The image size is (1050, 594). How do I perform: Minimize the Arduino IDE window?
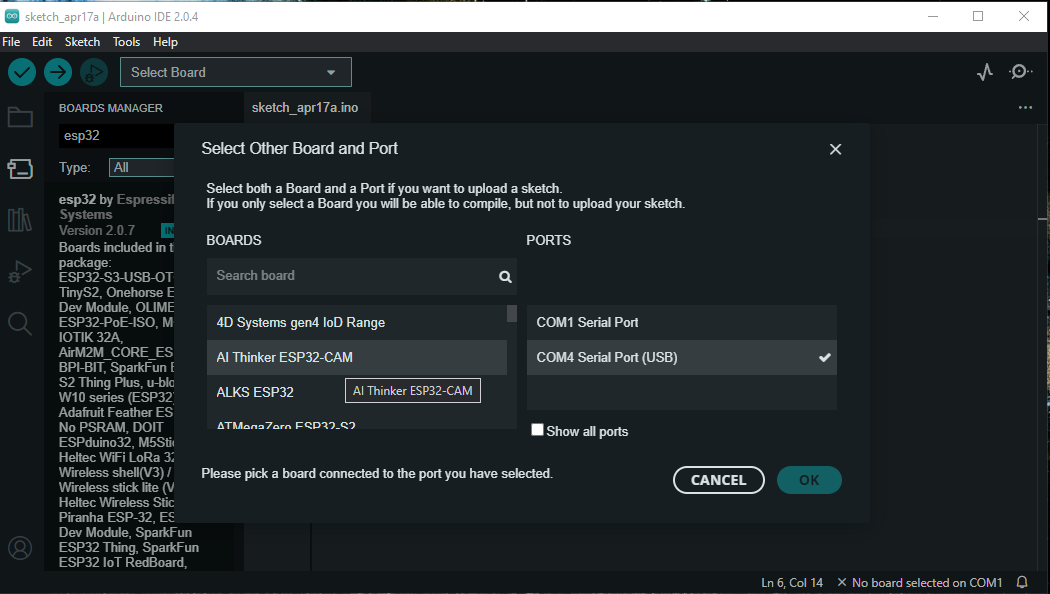point(933,16)
